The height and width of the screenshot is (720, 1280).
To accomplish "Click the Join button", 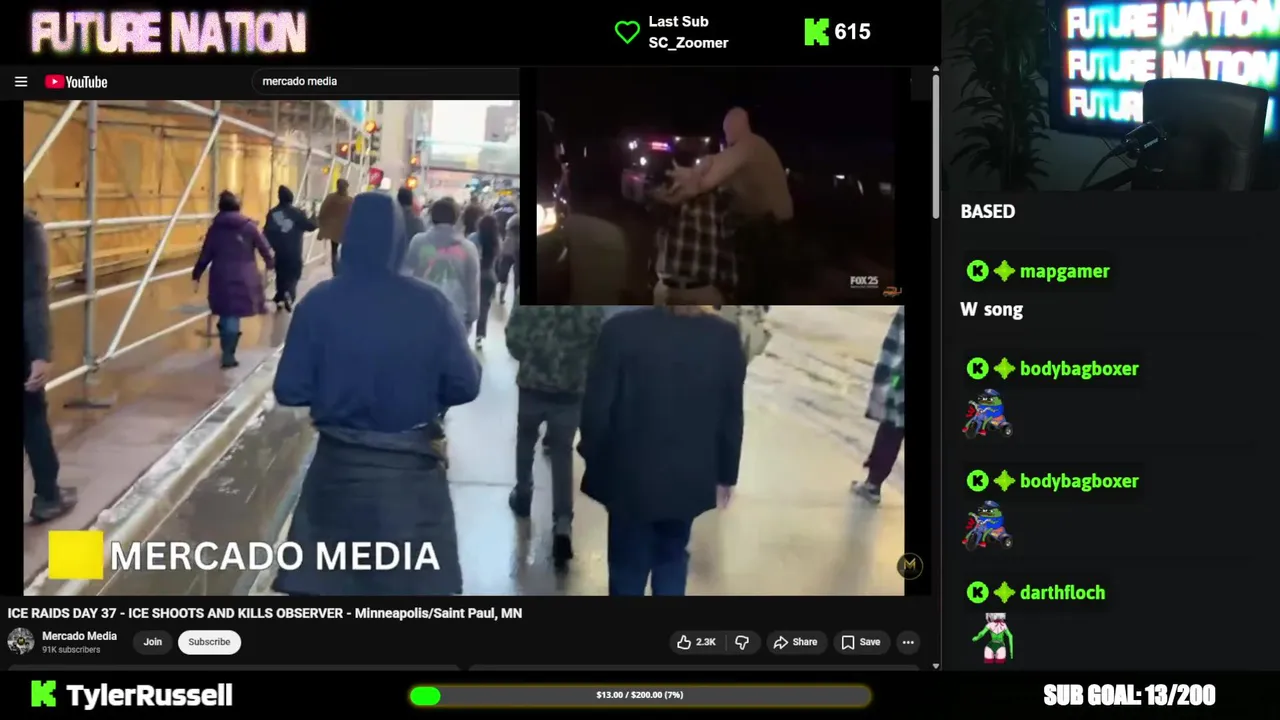I will tap(152, 642).
